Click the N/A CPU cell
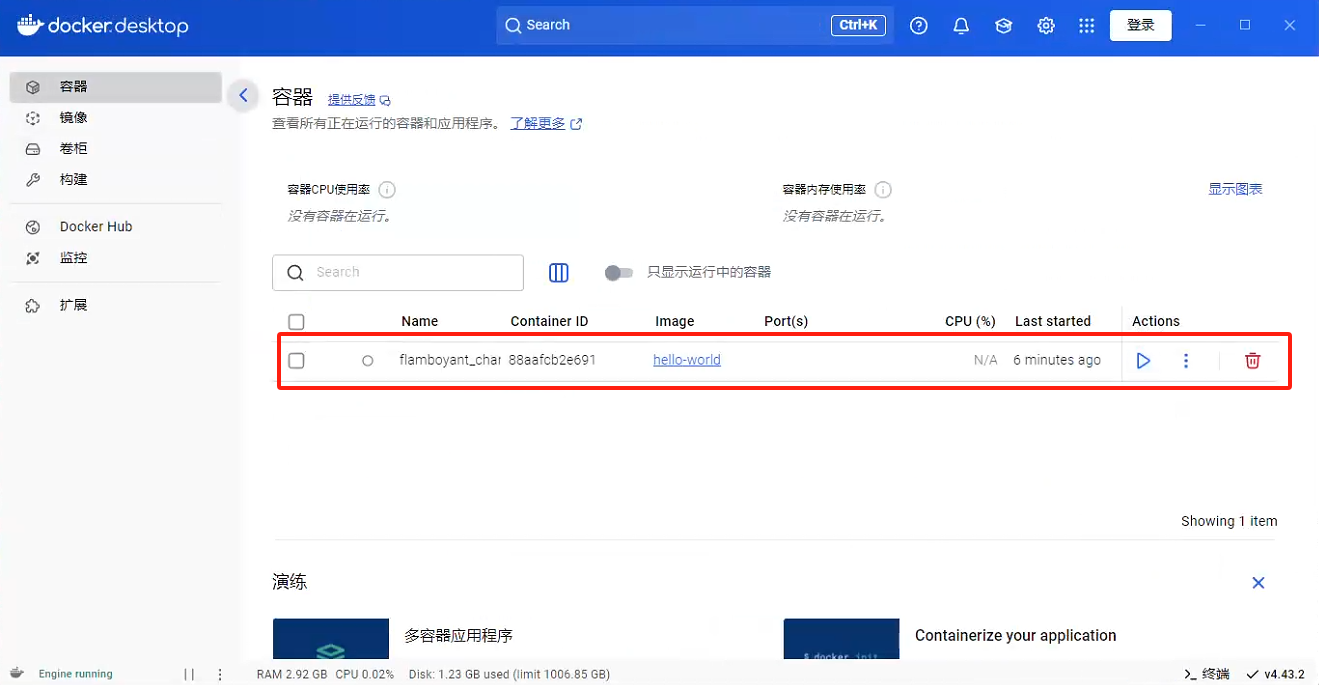The width and height of the screenshot is (1319, 685). (986, 360)
